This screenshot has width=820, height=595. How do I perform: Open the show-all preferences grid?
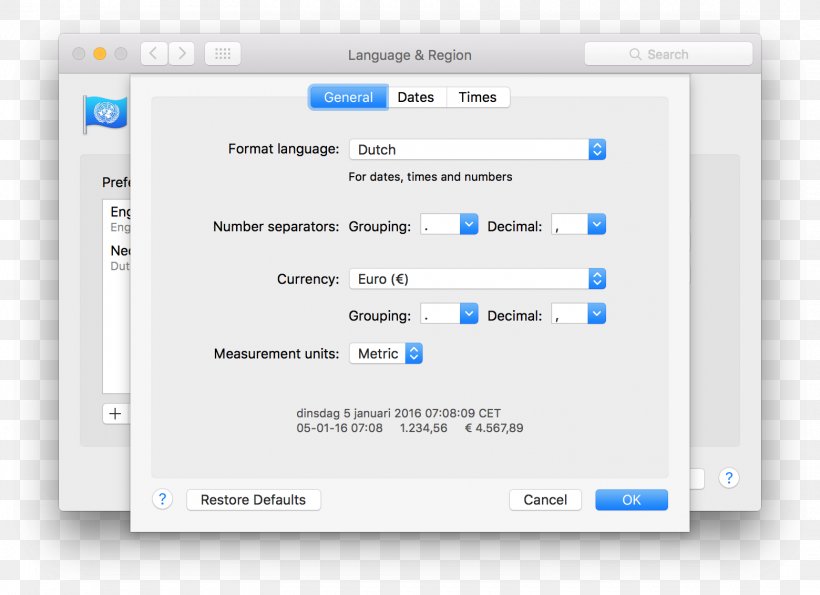click(x=222, y=54)
